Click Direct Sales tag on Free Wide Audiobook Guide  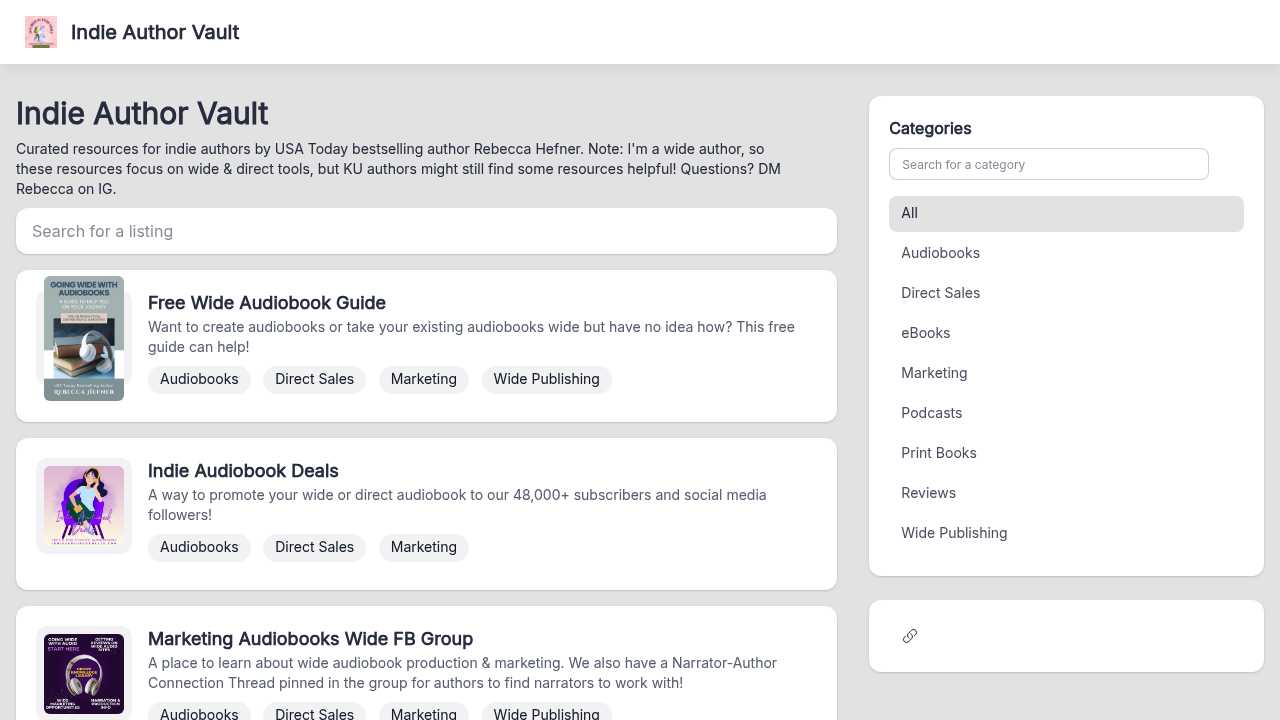(314, 379)
